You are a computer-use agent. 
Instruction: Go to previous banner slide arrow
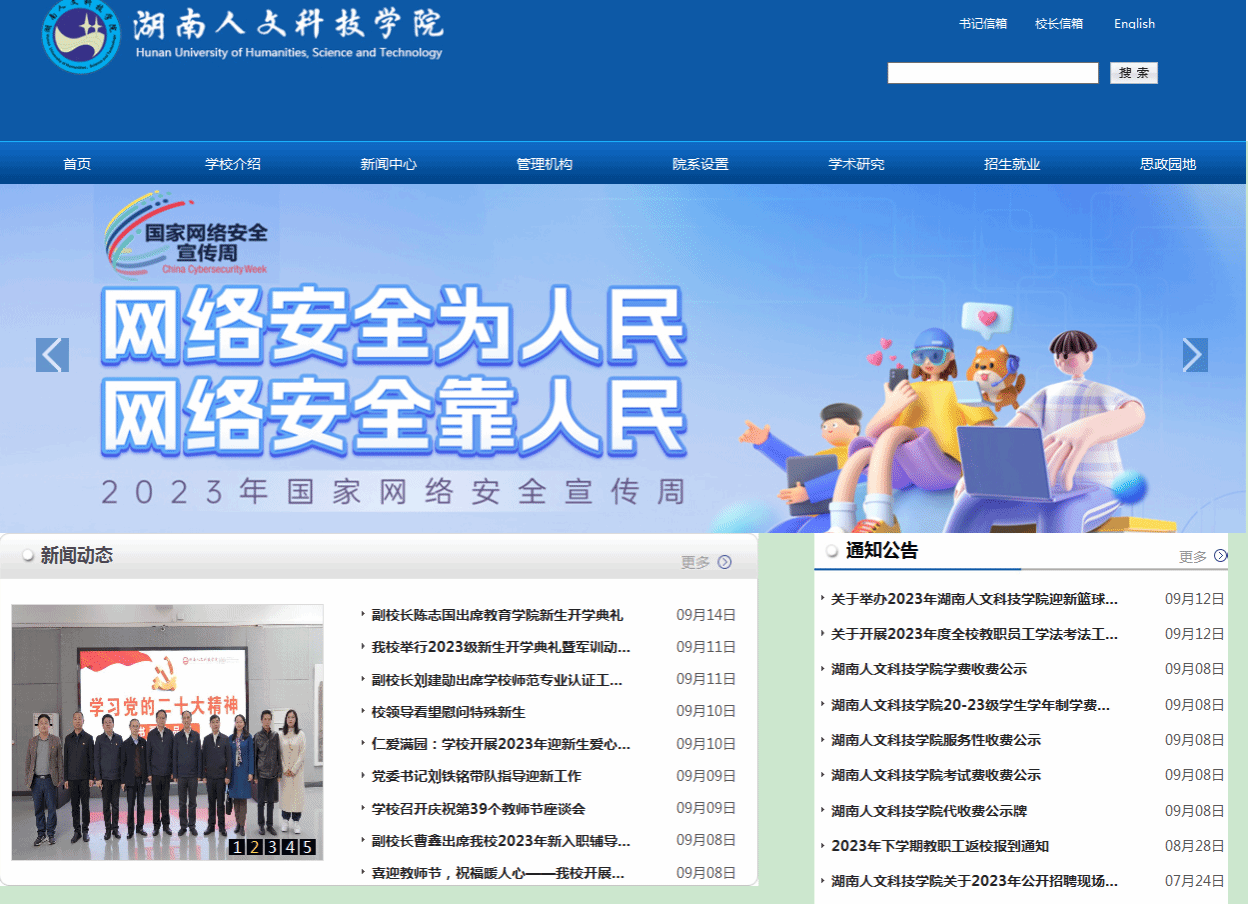pyautogui.click(x=52, y=355)
